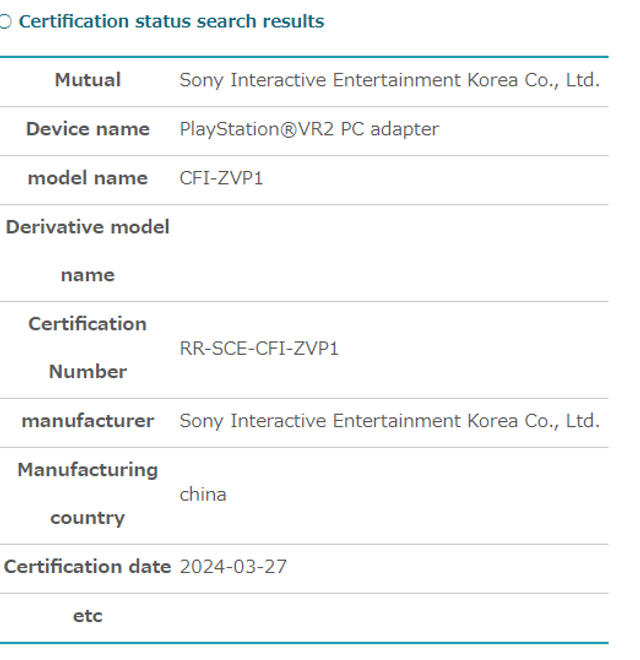The width and height of the screenshot is (640, 660).
Task: Select certification number 'RR-SCE-CFI-ZVP1'
Action: [x=259, y=349]
